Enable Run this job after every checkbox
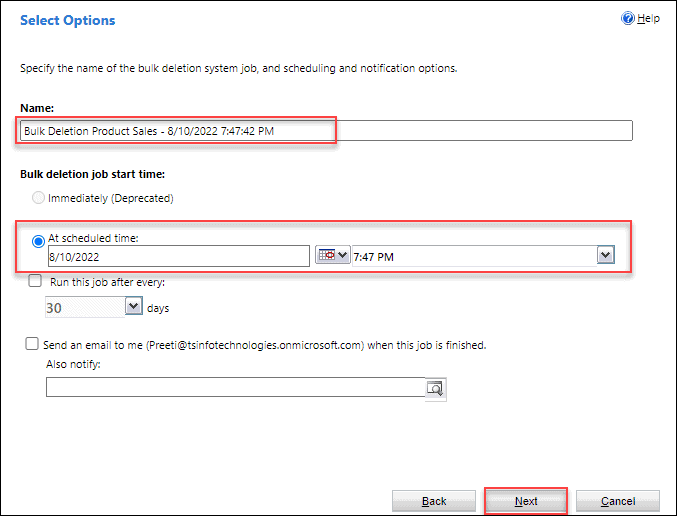 point(35,281)
